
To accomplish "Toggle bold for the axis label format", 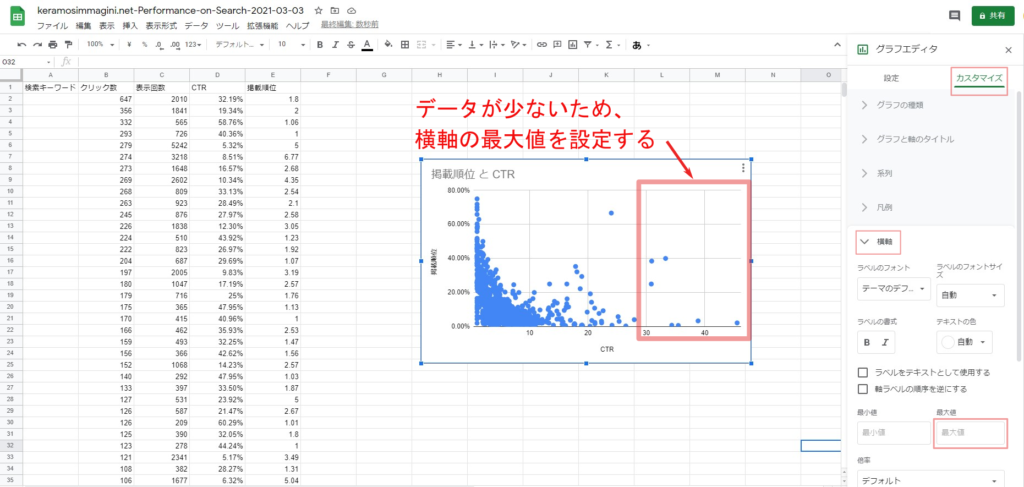I will pos(867,342).
